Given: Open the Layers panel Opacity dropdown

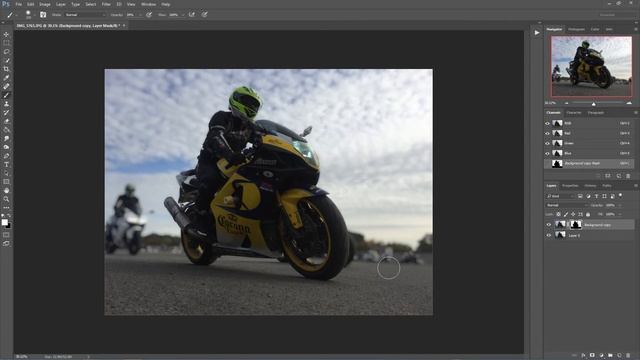Looking at the screenshot, I should coord(620,205).
